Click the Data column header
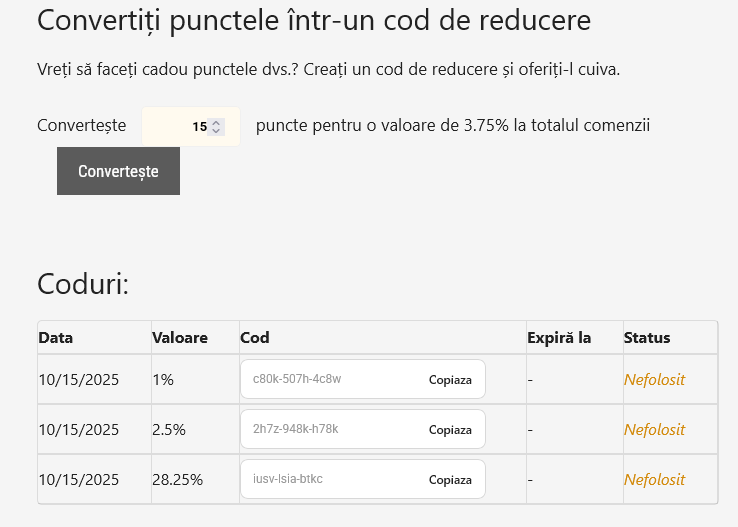Image resolution: width=738 pixels, height=527 pixels. (56, 338)
